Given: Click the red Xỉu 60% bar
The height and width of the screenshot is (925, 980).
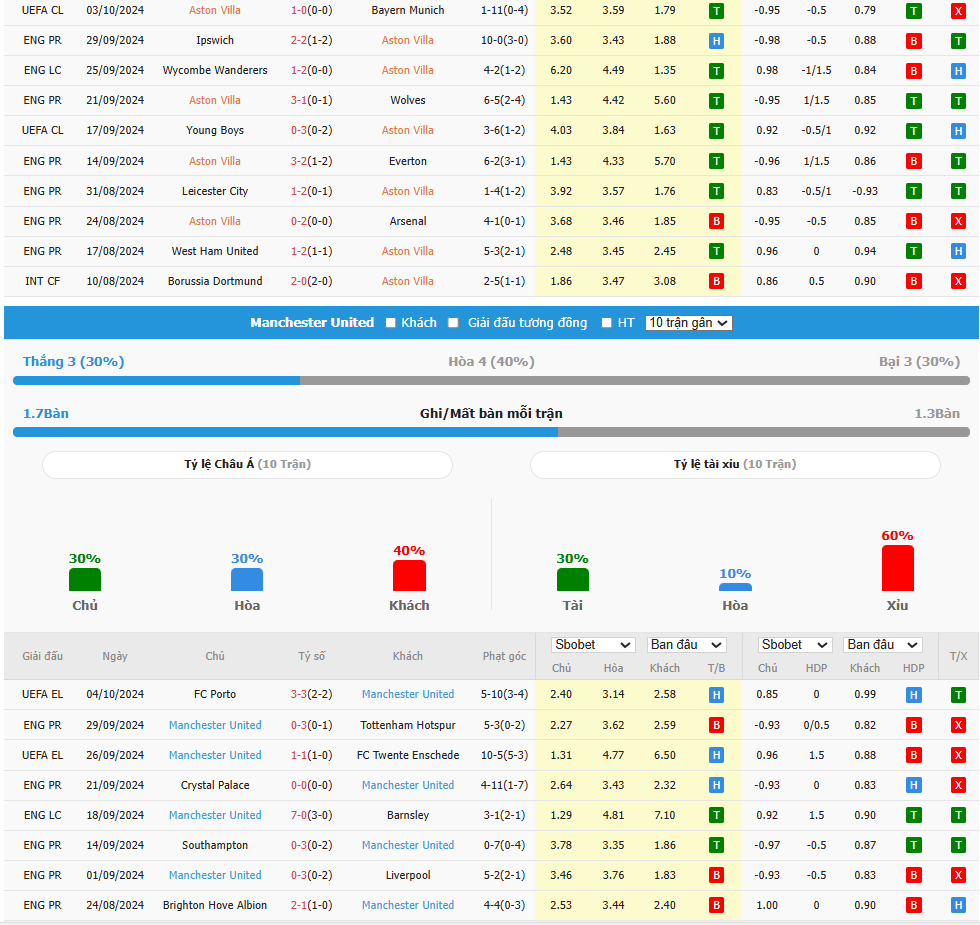Looking at the screenshot, I should [898, 568].
